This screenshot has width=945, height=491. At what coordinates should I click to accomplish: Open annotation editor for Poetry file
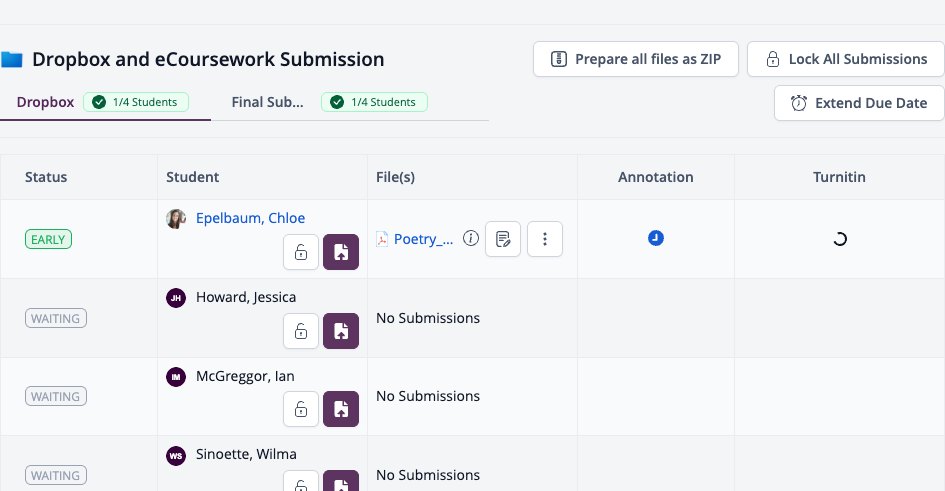click(x=503, y=239)
